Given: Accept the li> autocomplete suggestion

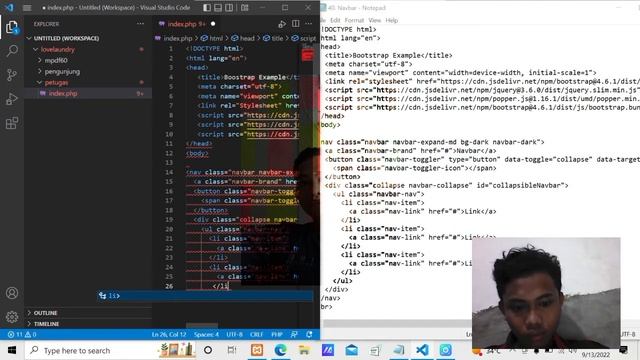Looking at the screenshot, I should coord(205,296).
